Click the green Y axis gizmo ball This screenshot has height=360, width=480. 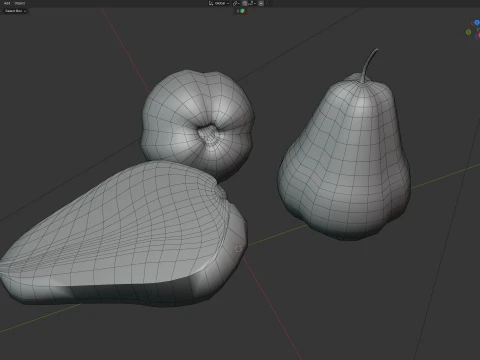point(468,32)
